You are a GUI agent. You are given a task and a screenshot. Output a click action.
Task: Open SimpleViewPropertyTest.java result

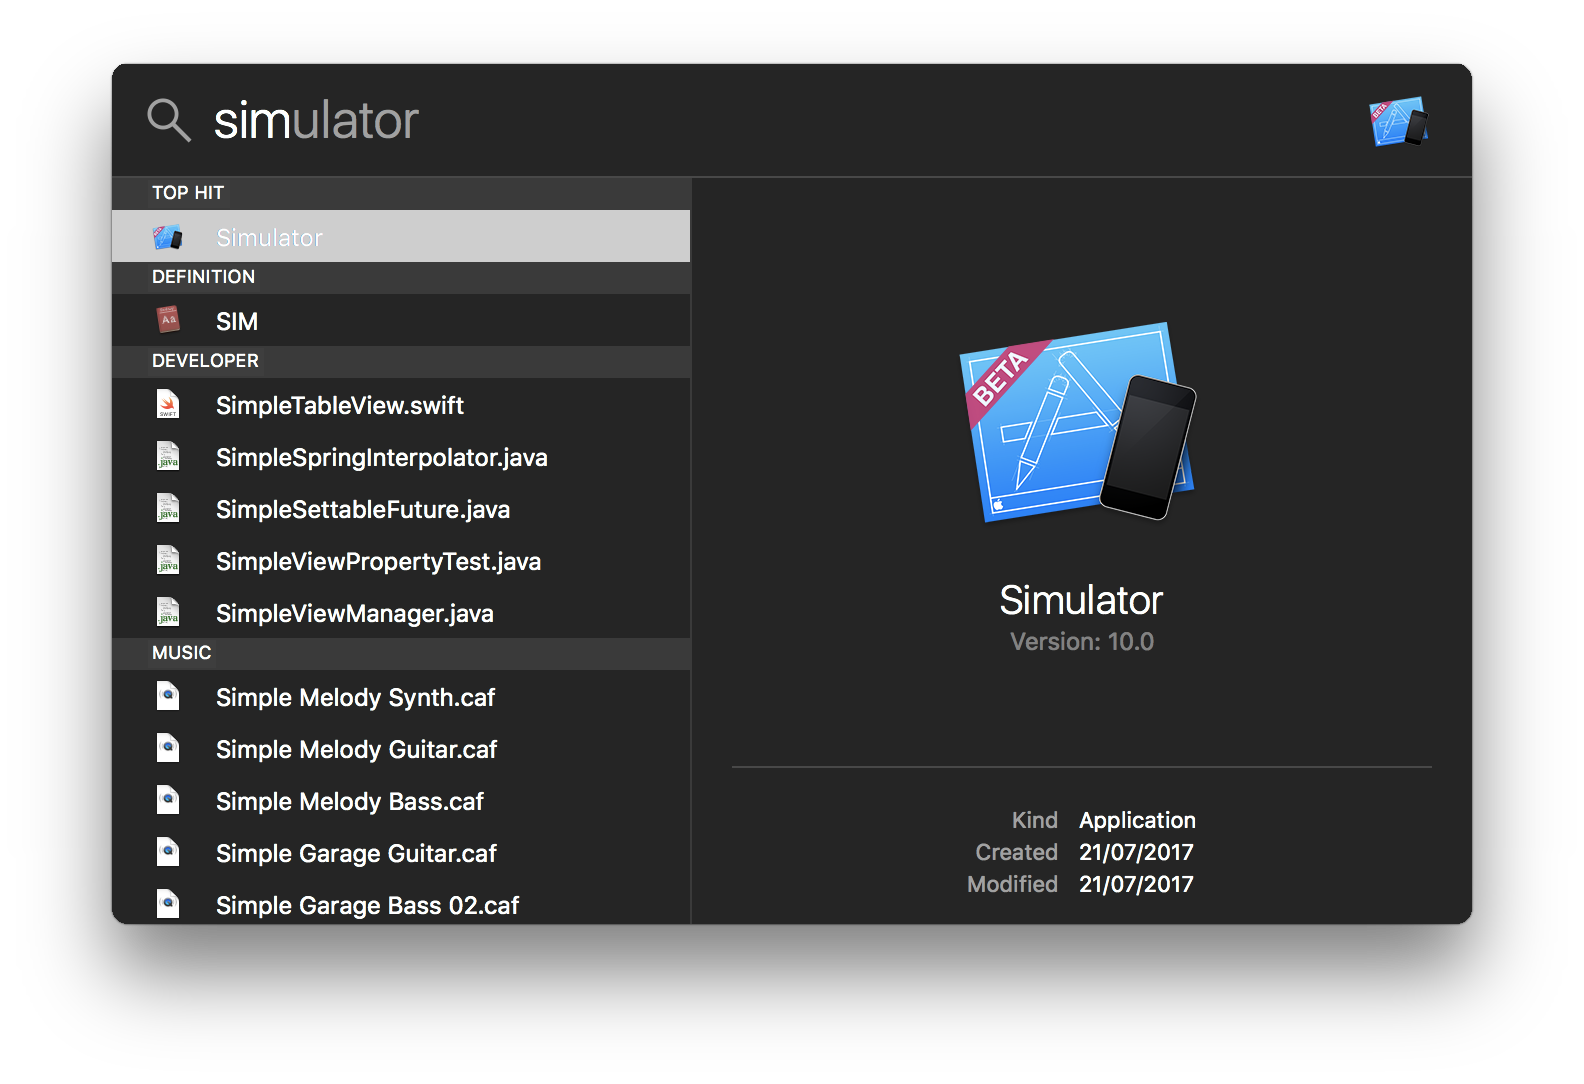tap(401, 561)
